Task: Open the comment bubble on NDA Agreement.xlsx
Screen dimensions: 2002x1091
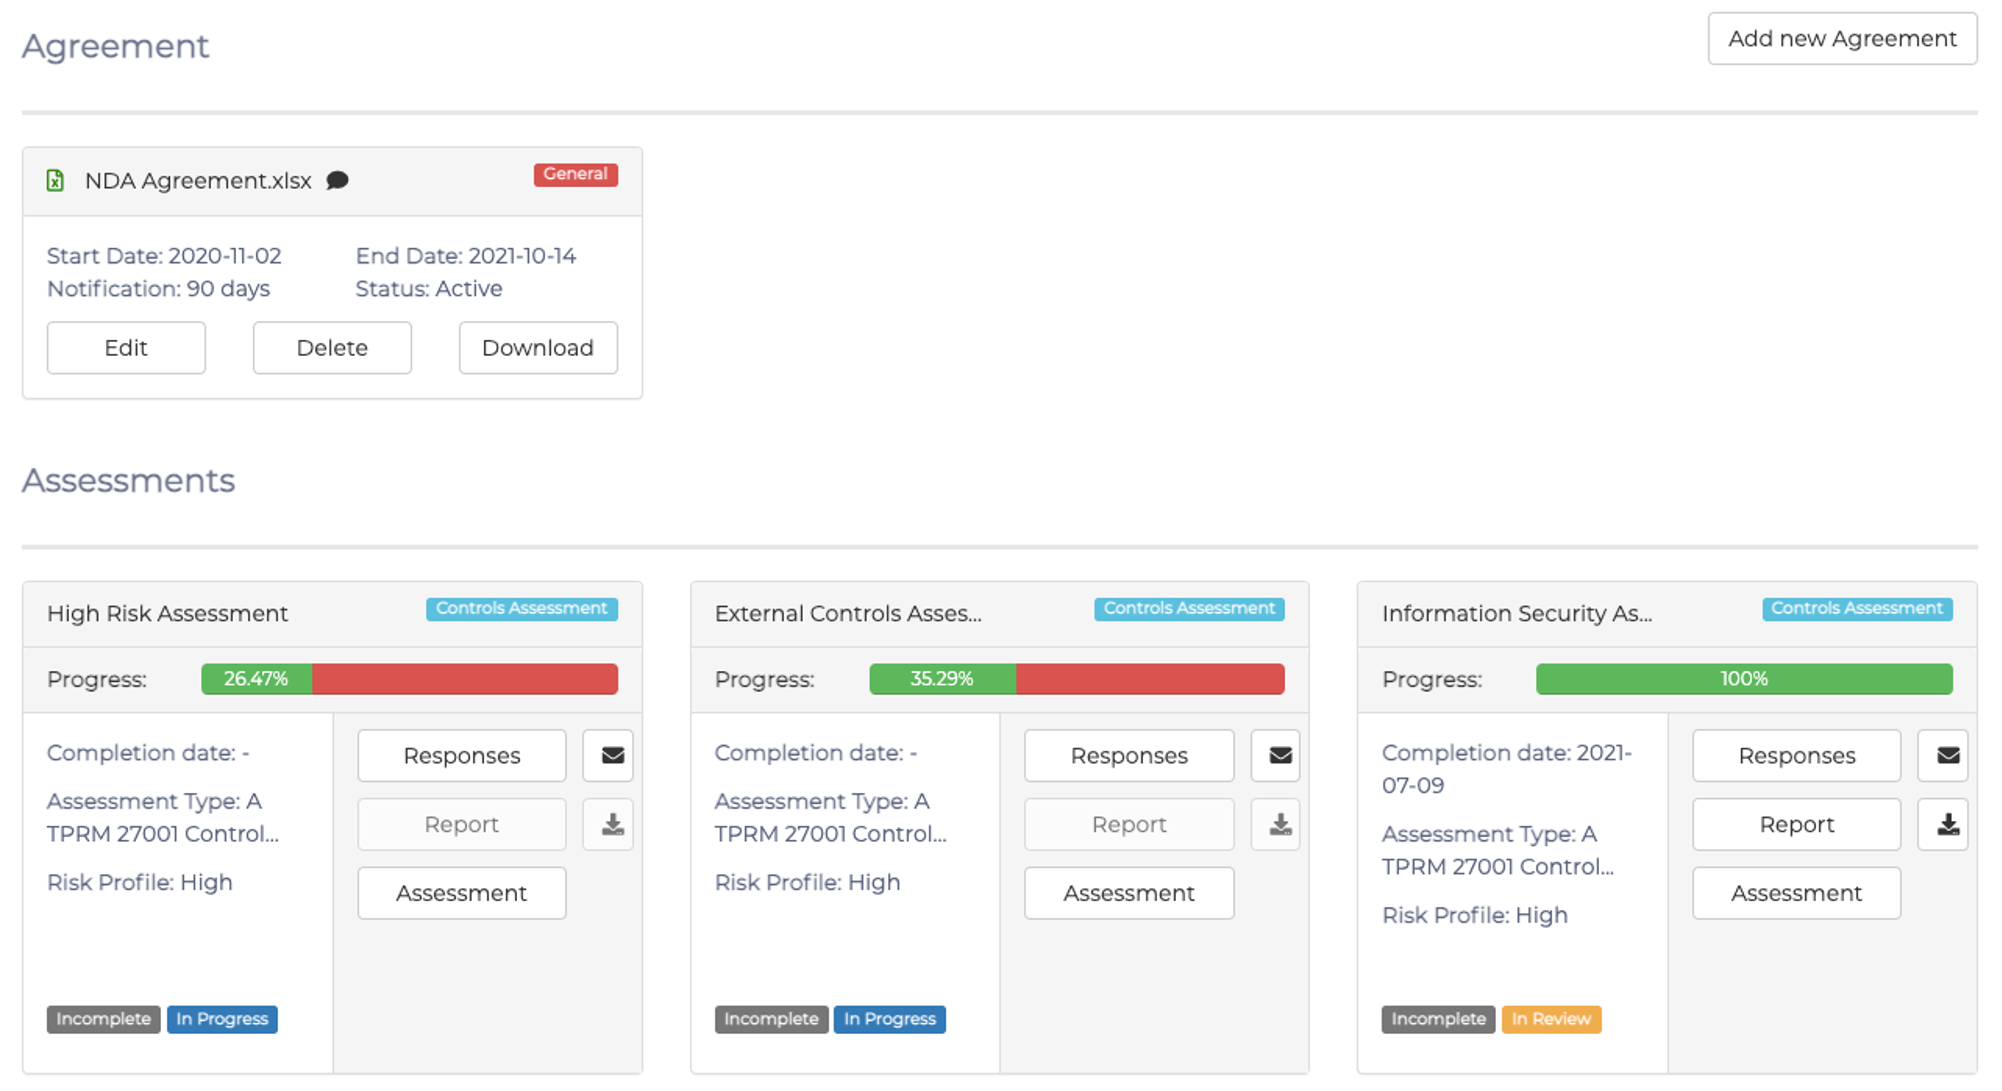Action: pyautogui.click(x=338, y=180)
